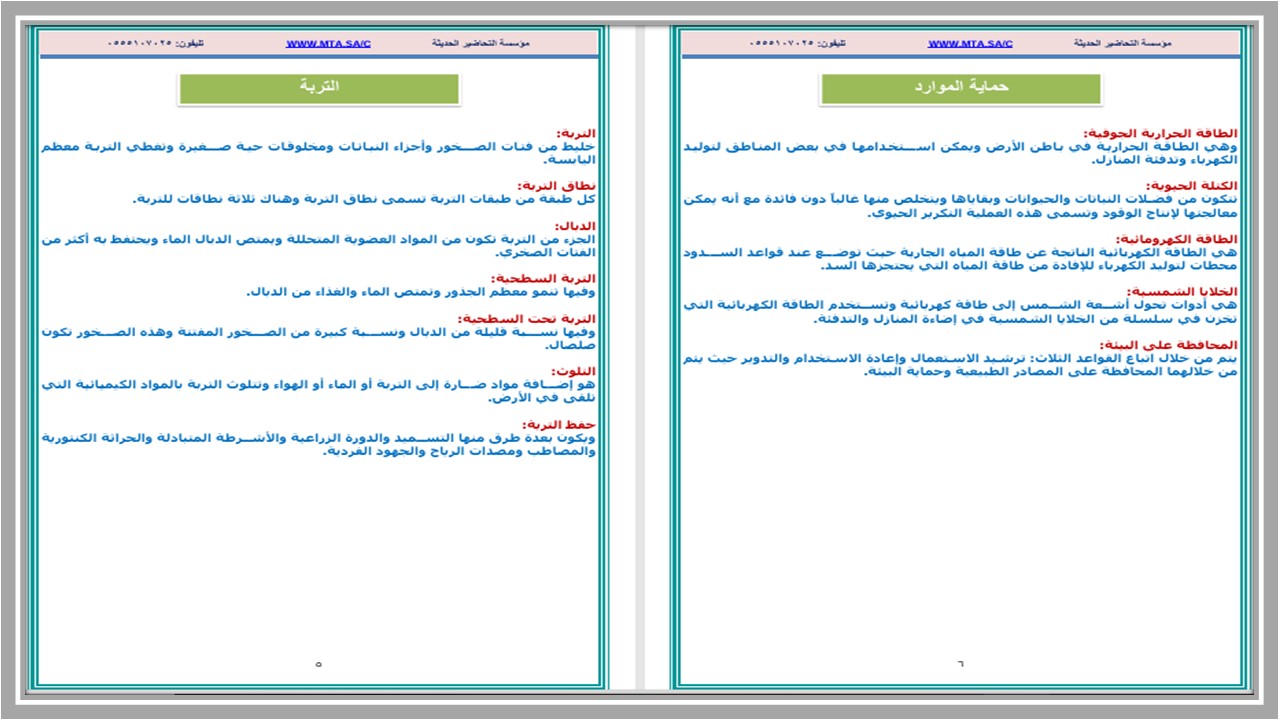Screen dimensions: 1280x720
Task: Select the green حماية الموارد page title
Action: coord(961,86)
